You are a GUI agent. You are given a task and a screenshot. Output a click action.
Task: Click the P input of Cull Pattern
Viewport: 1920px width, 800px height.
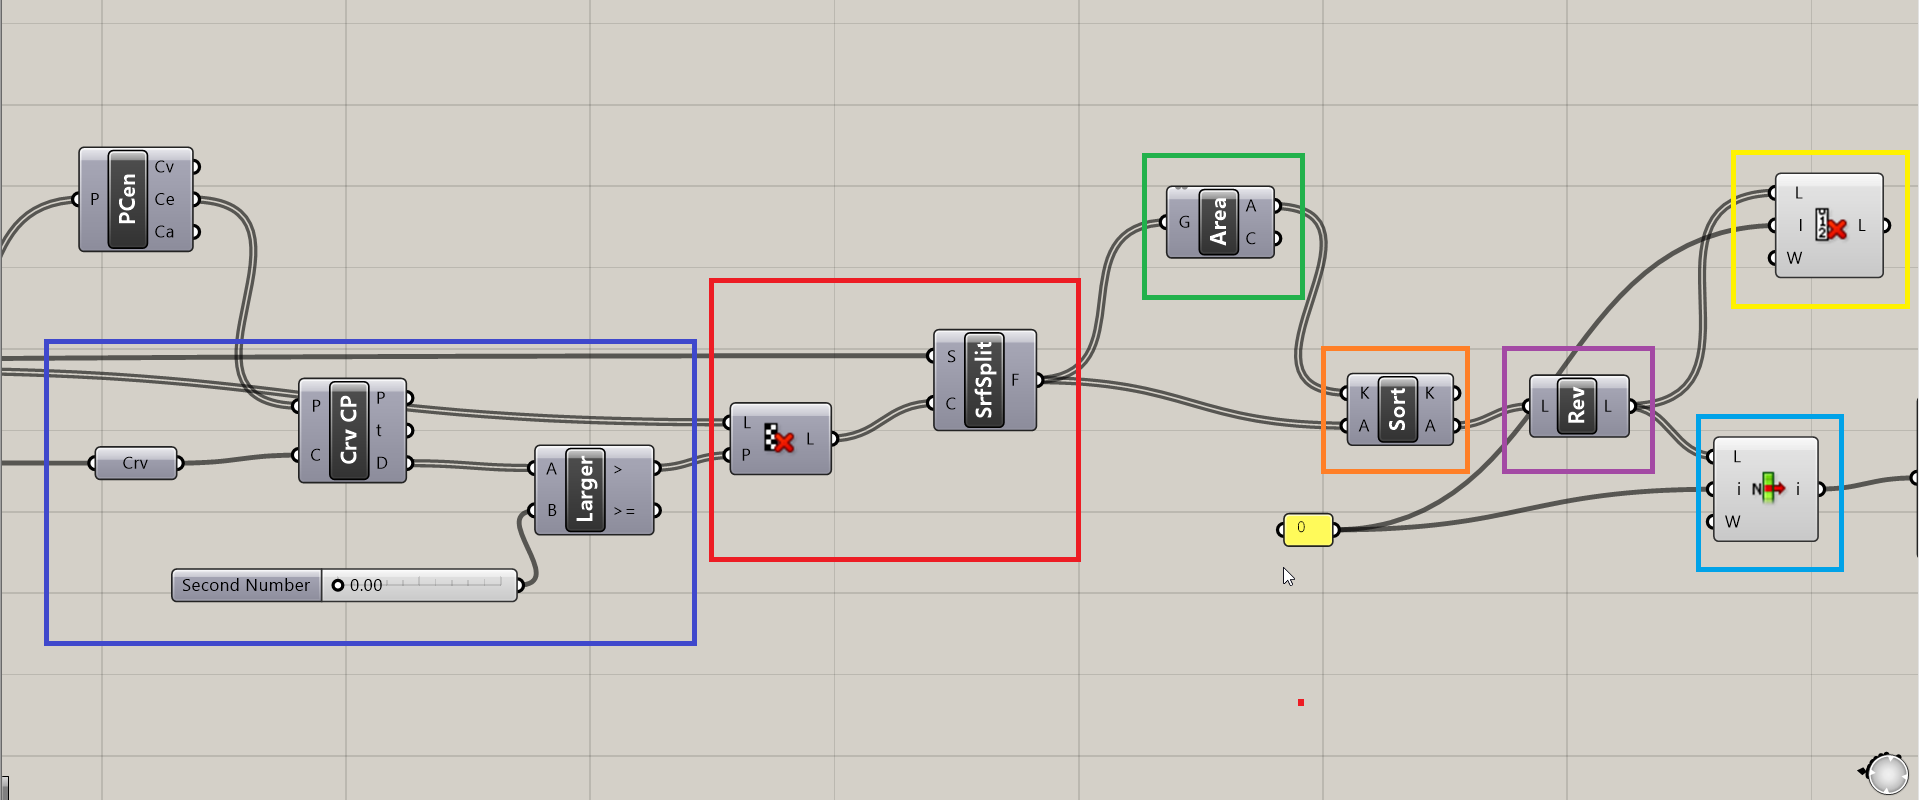click(x=747, y=454)
